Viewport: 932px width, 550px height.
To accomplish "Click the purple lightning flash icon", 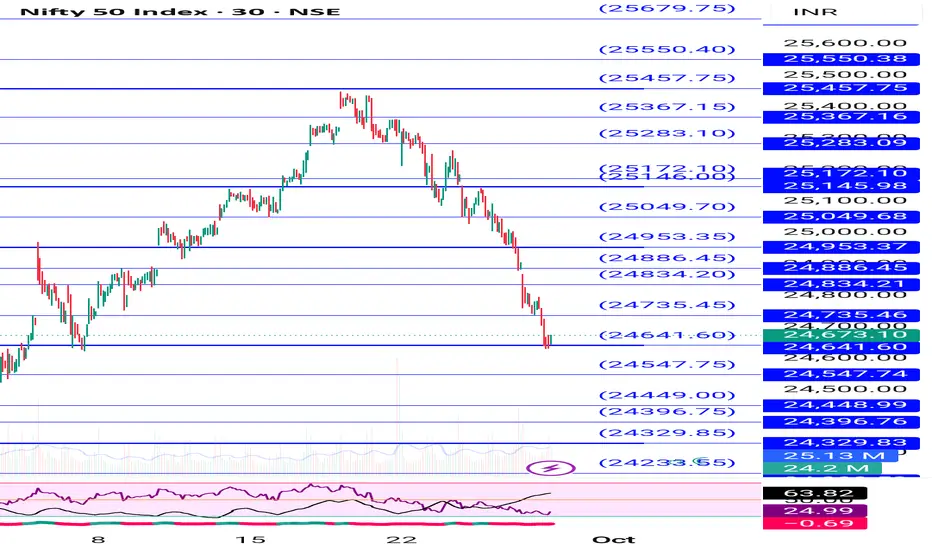I will pos(551,468).
